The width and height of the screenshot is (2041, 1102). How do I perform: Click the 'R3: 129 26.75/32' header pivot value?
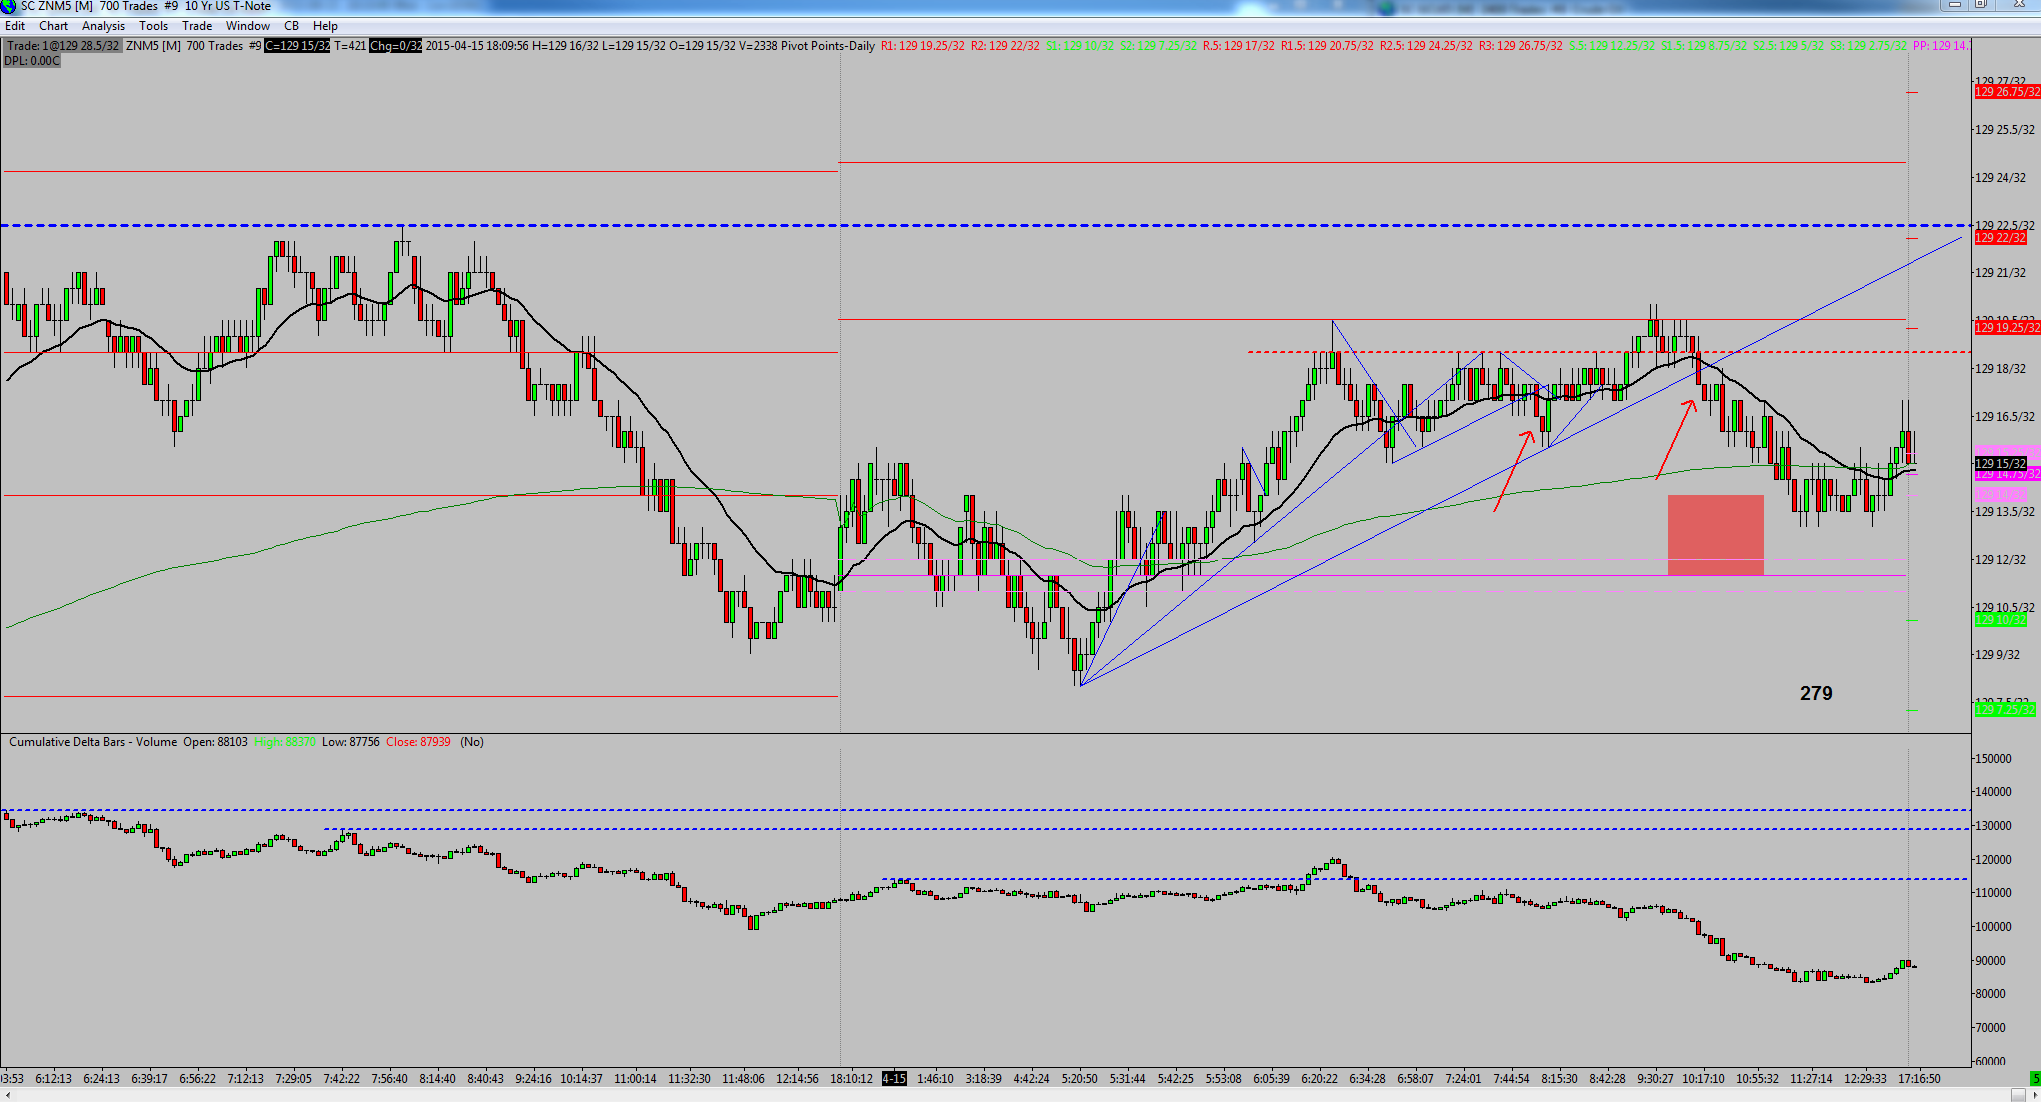coord(1521,46)
